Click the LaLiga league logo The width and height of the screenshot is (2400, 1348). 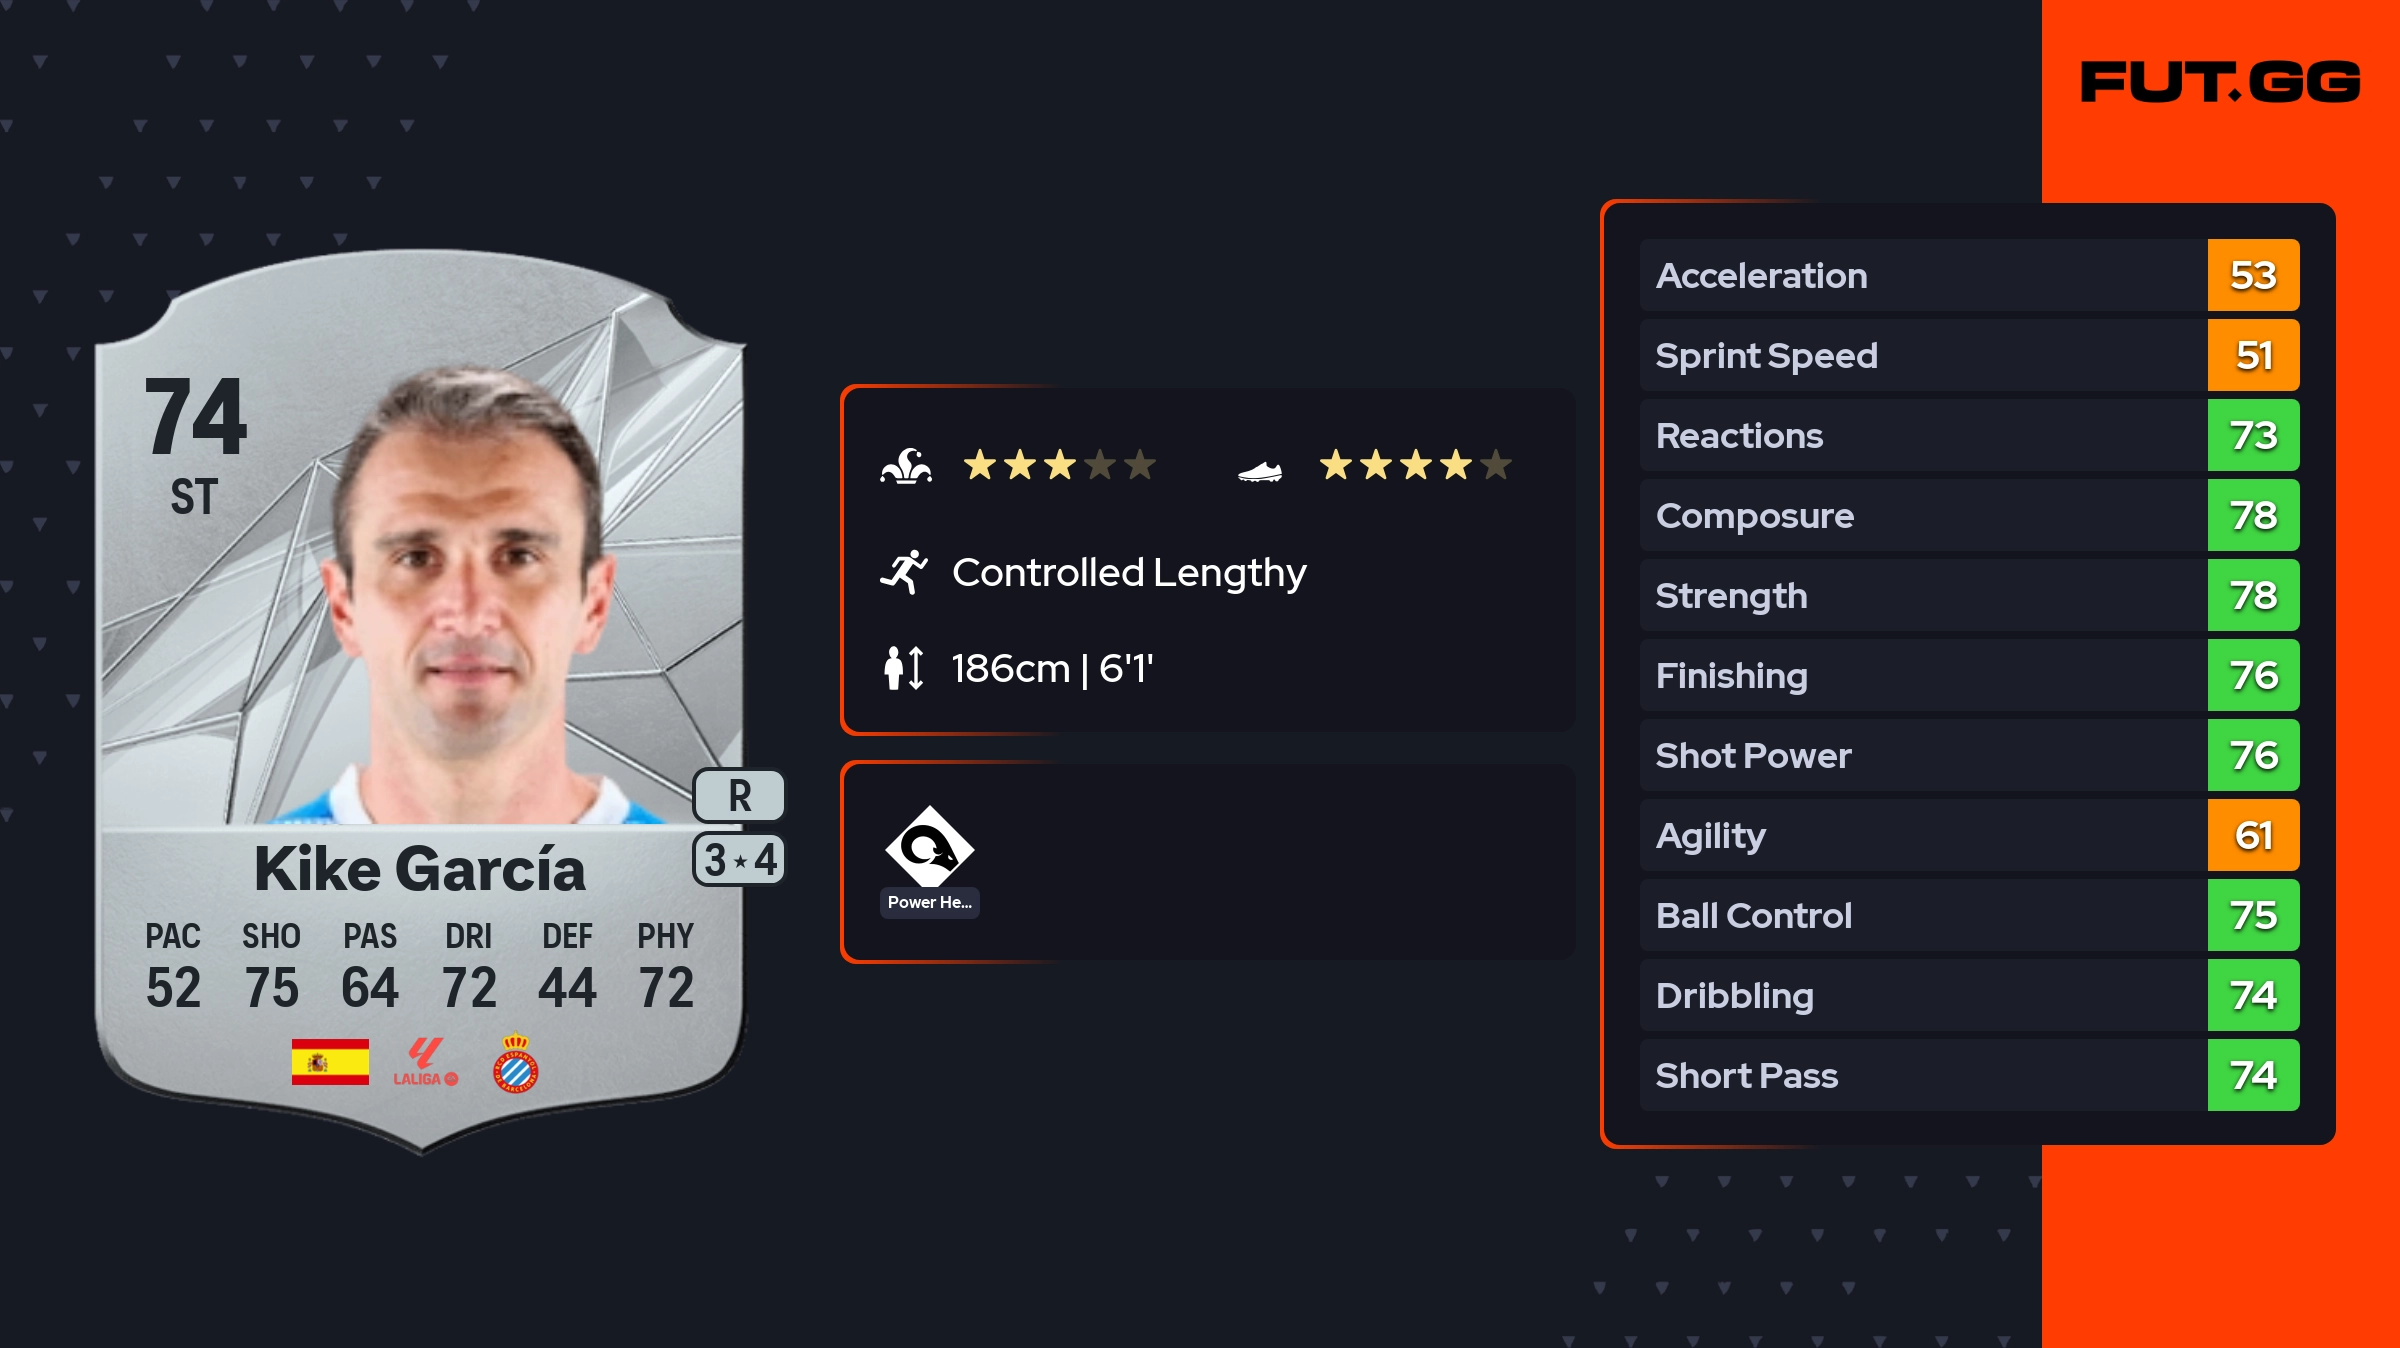coord(425,1062)
